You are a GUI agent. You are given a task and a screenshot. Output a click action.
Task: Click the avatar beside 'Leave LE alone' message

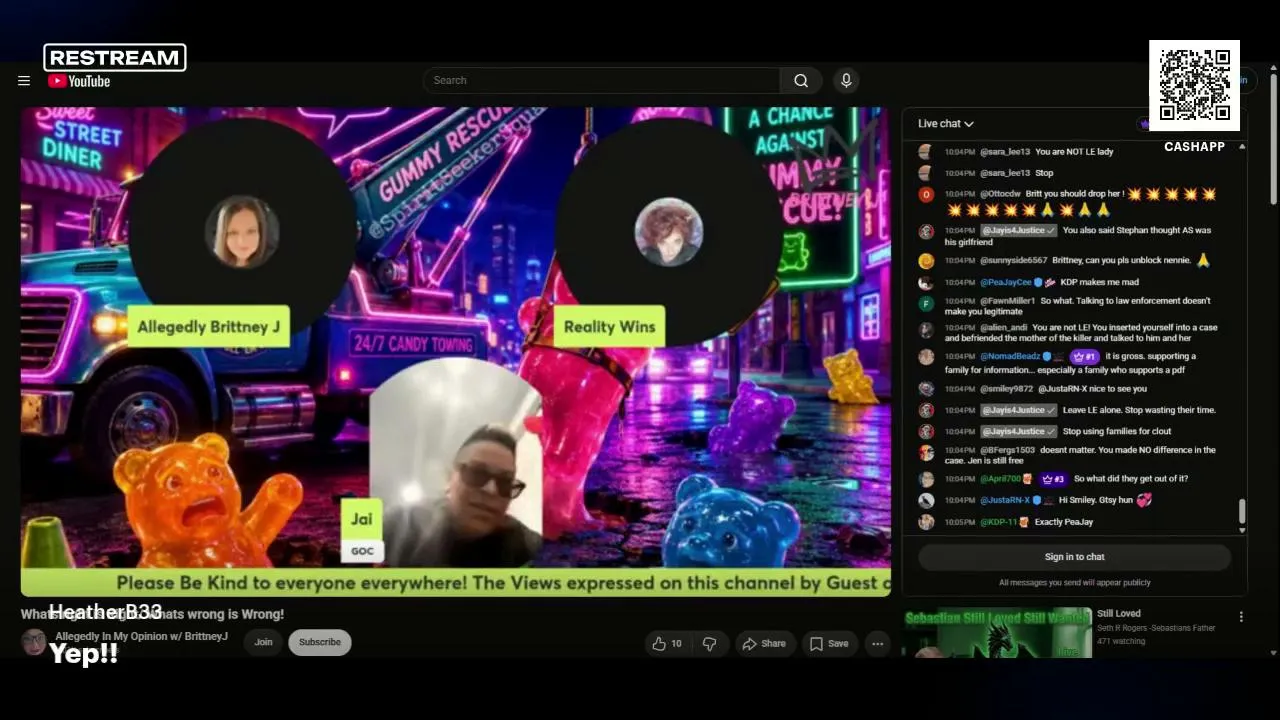(926, 410)
